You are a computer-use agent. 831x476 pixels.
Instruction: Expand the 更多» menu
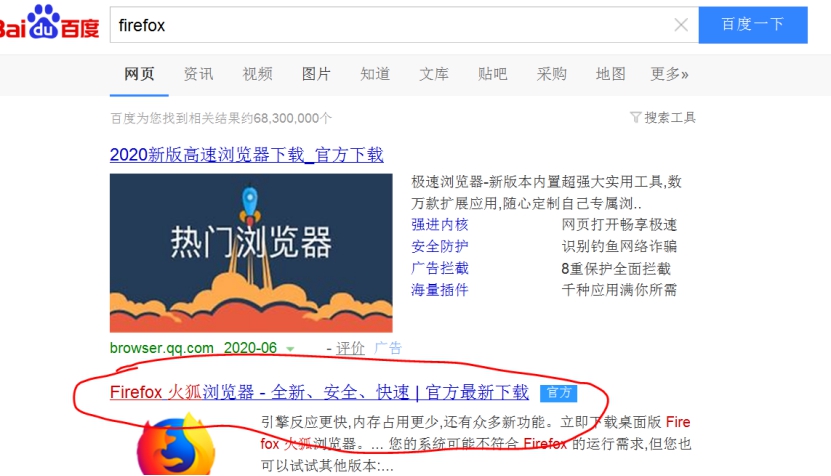[x=669, y=74]
